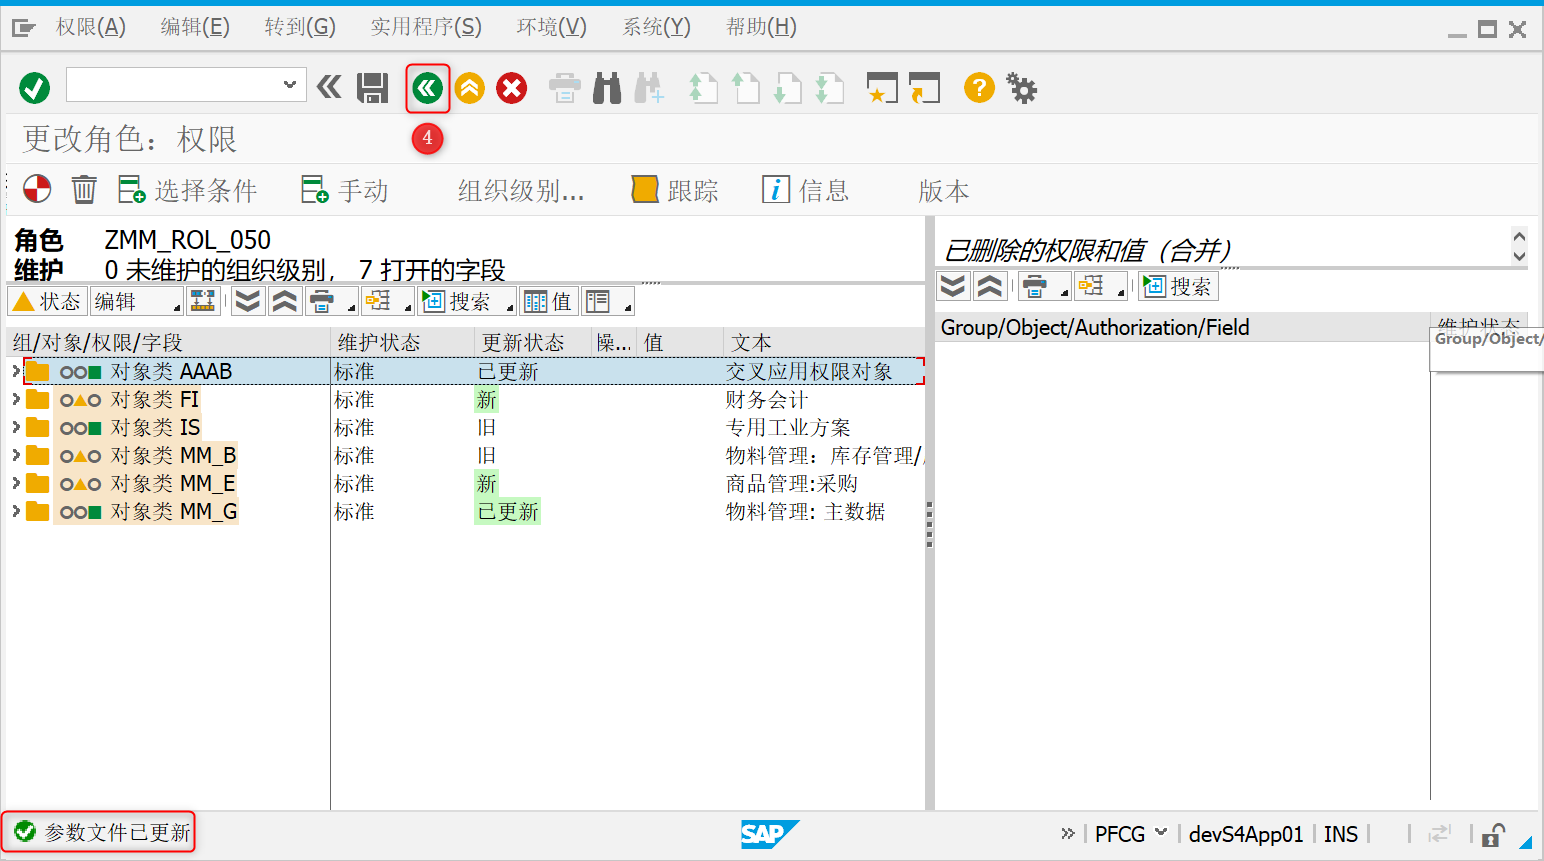Open the customize layout gear icon

[1020, 87]
